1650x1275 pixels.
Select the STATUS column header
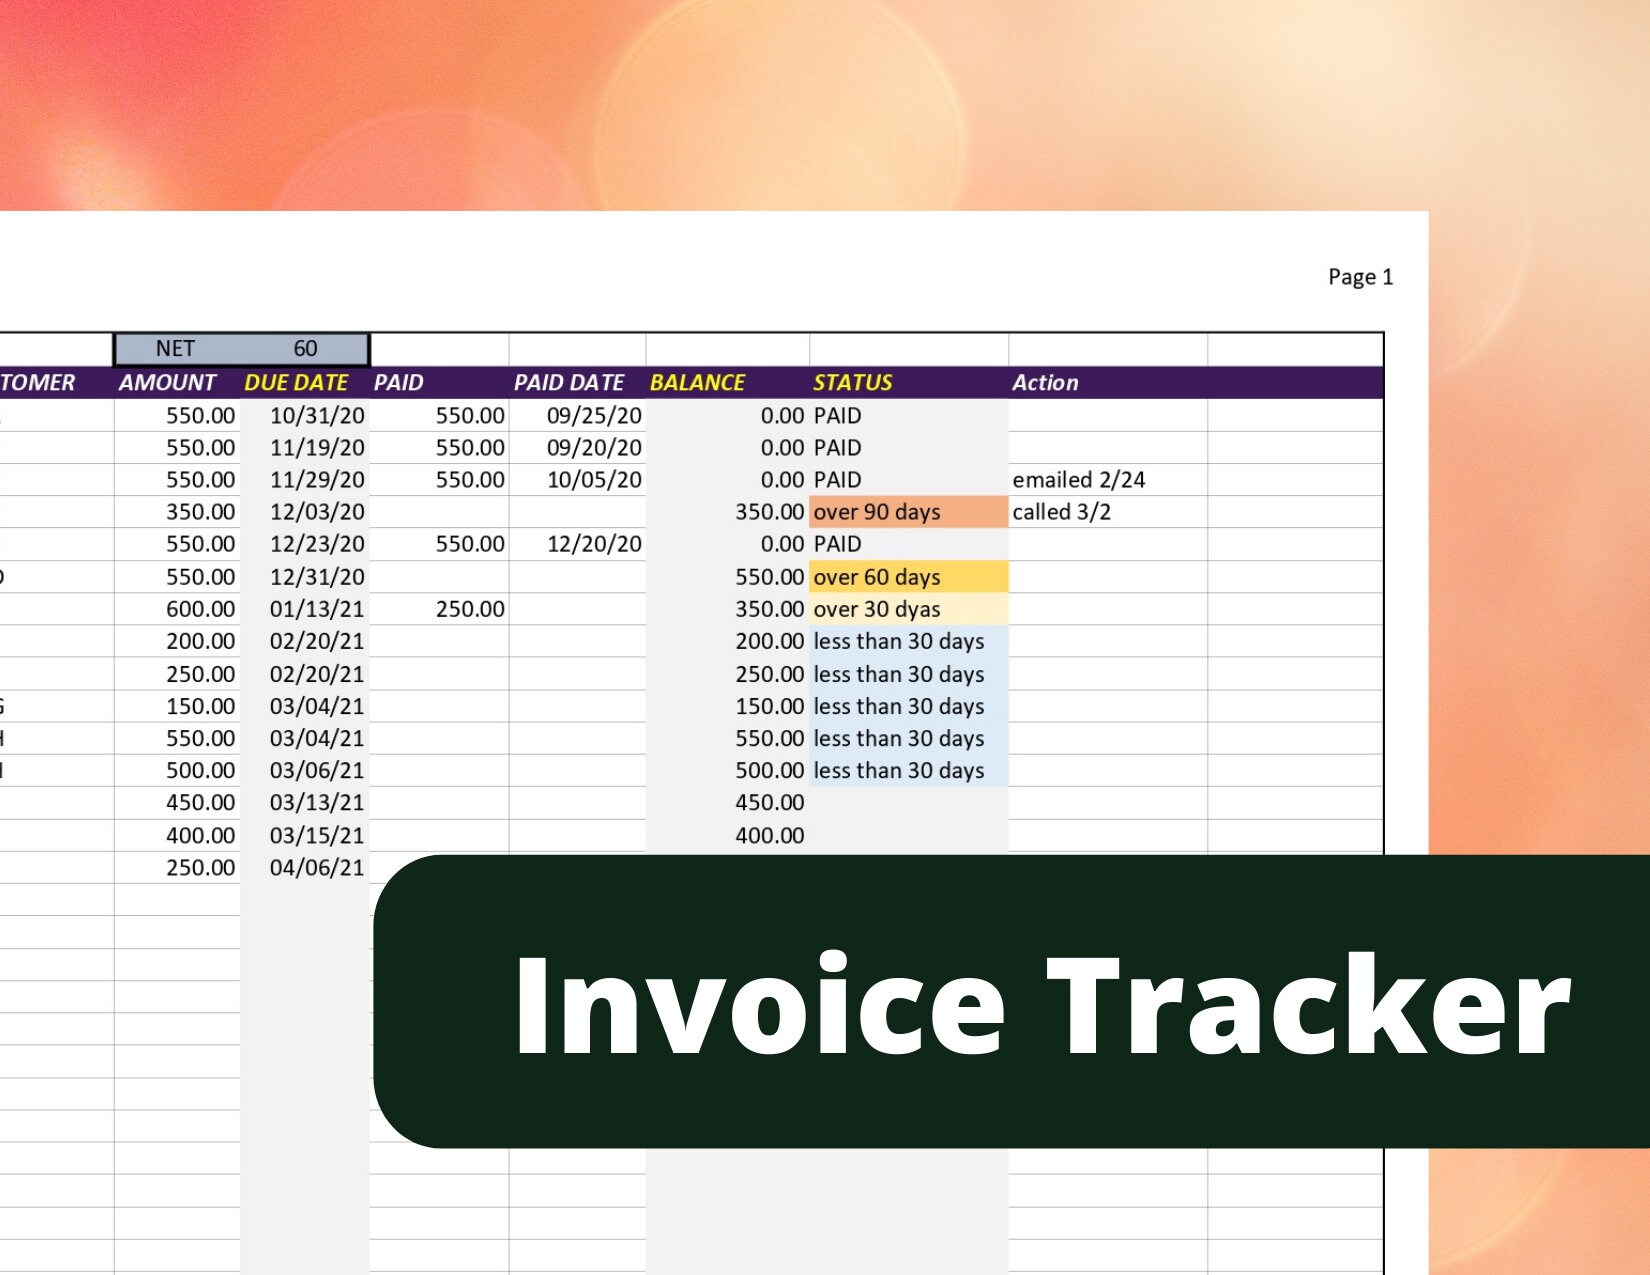click(x=850, y=382)
